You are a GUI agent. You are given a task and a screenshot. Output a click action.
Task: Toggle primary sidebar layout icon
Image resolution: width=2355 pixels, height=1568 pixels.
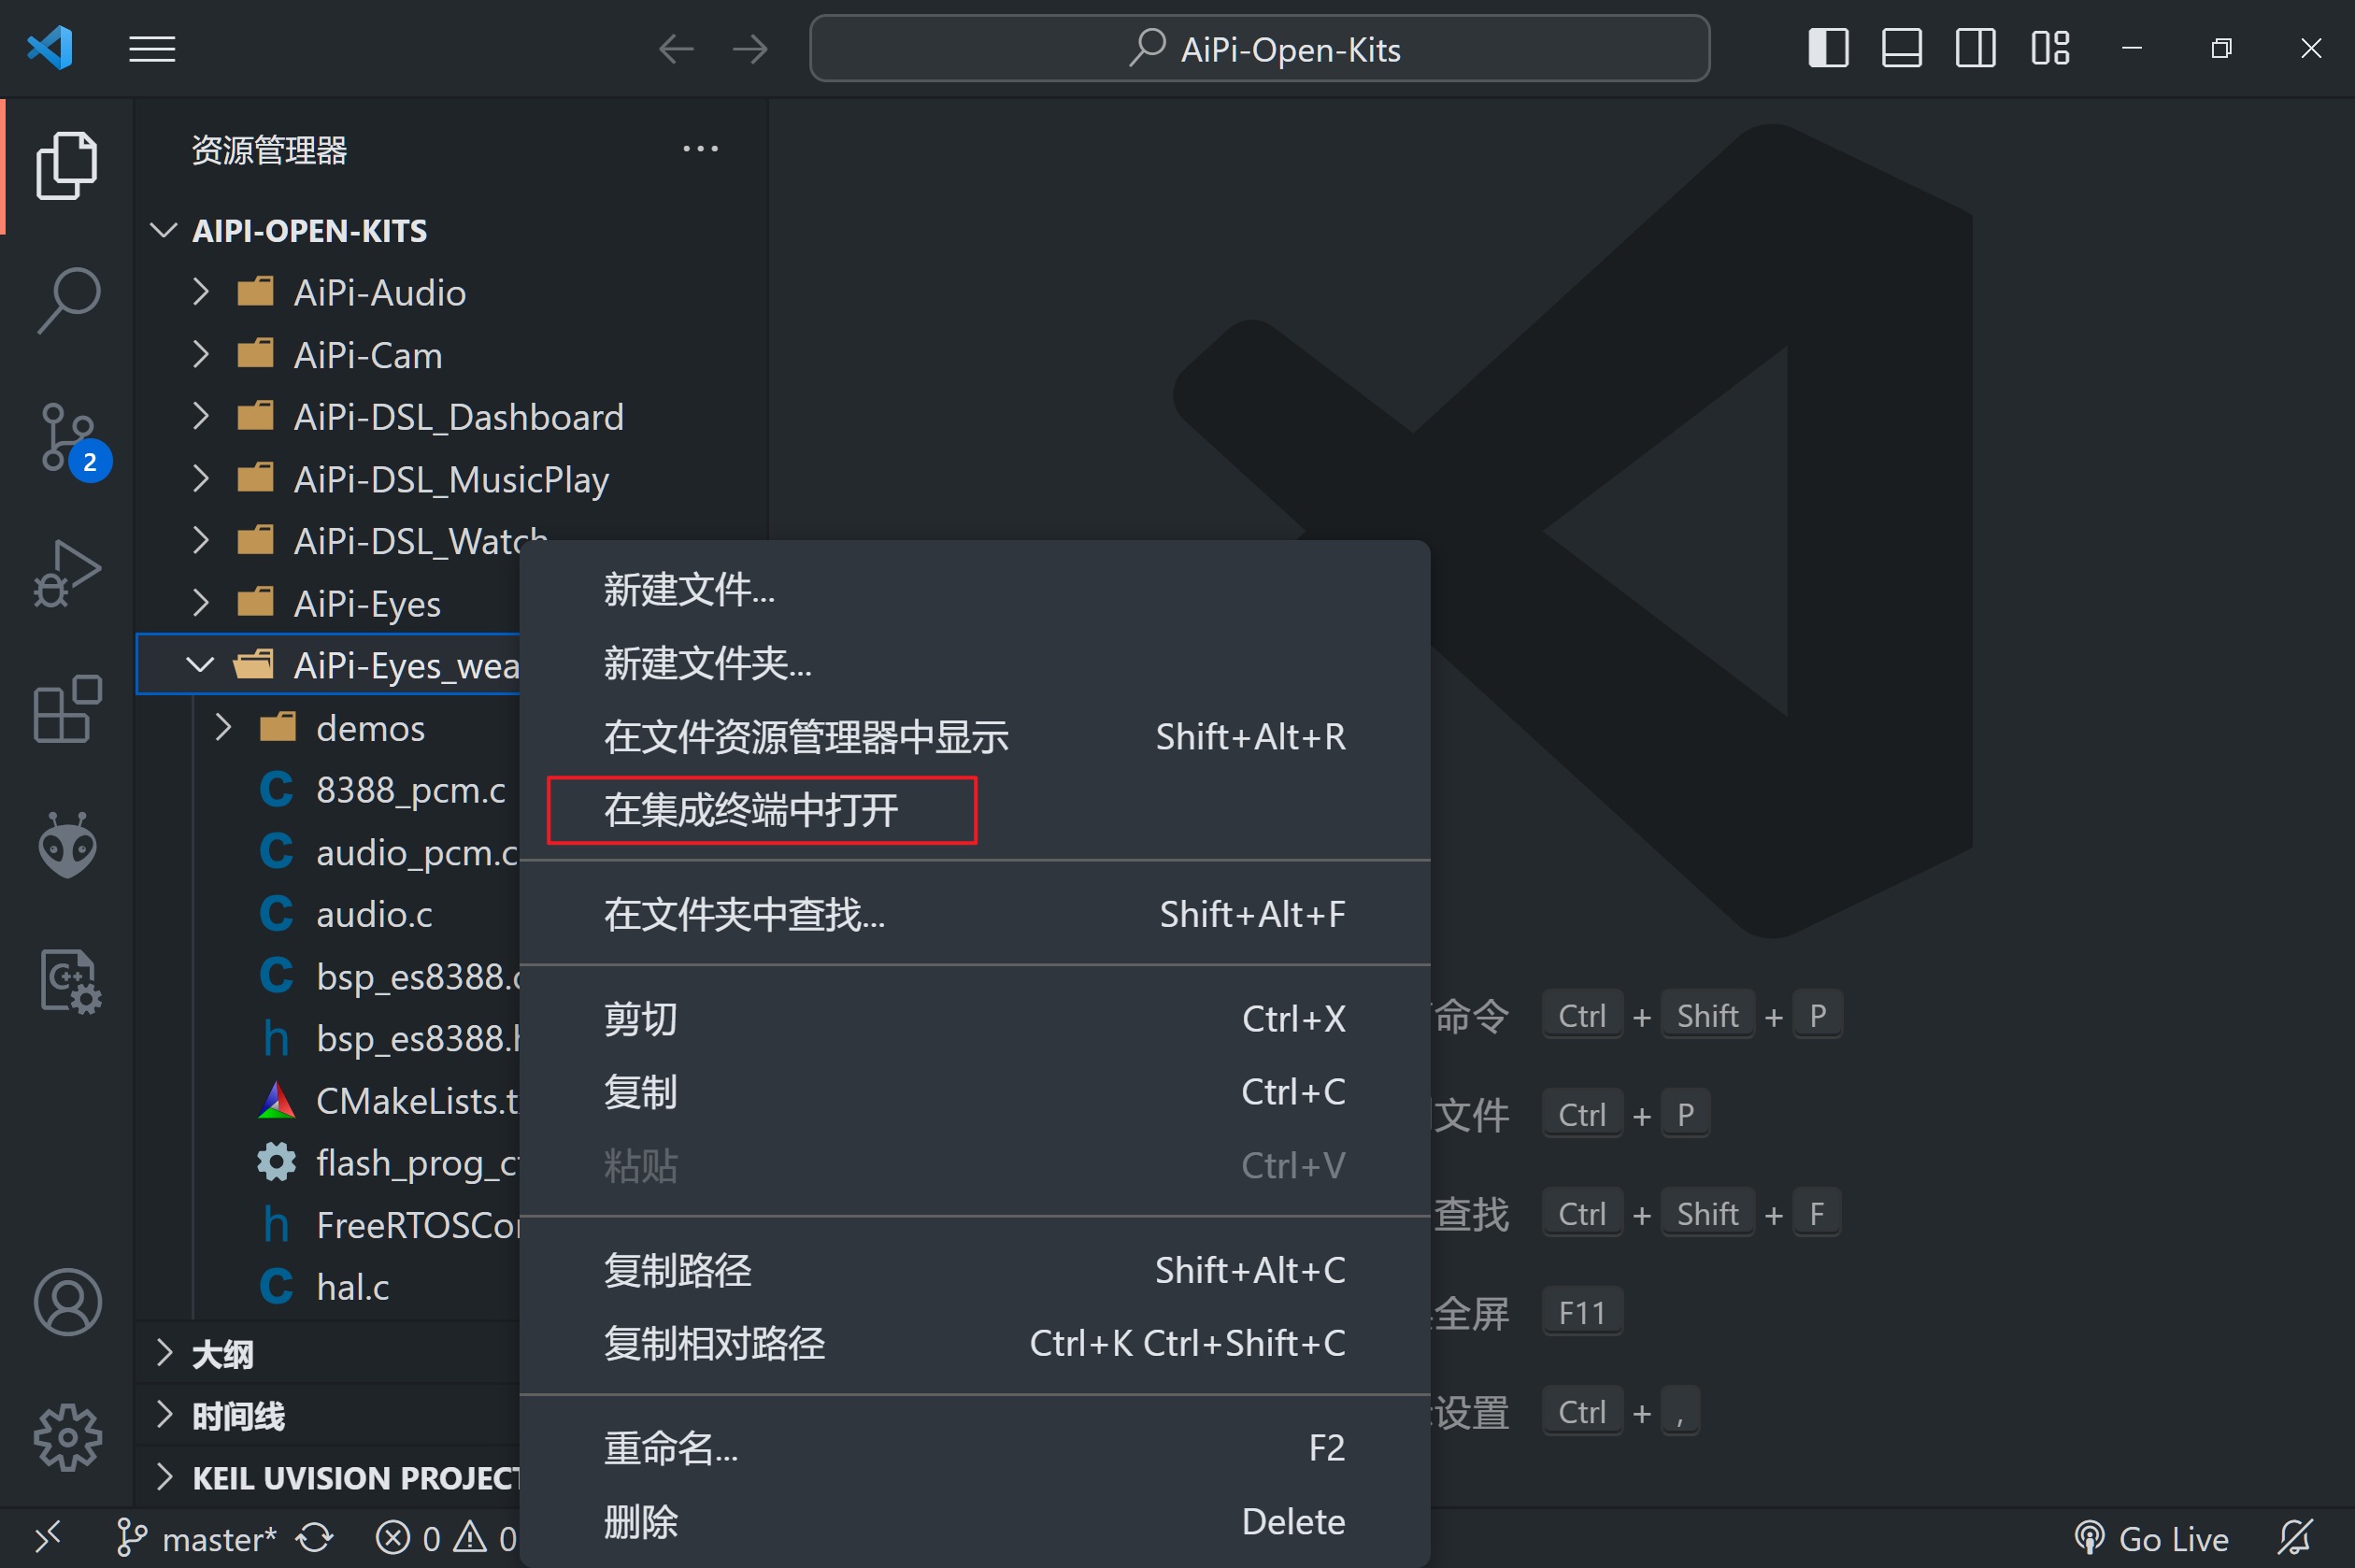pyautogui.click(x=1828, y=48)
